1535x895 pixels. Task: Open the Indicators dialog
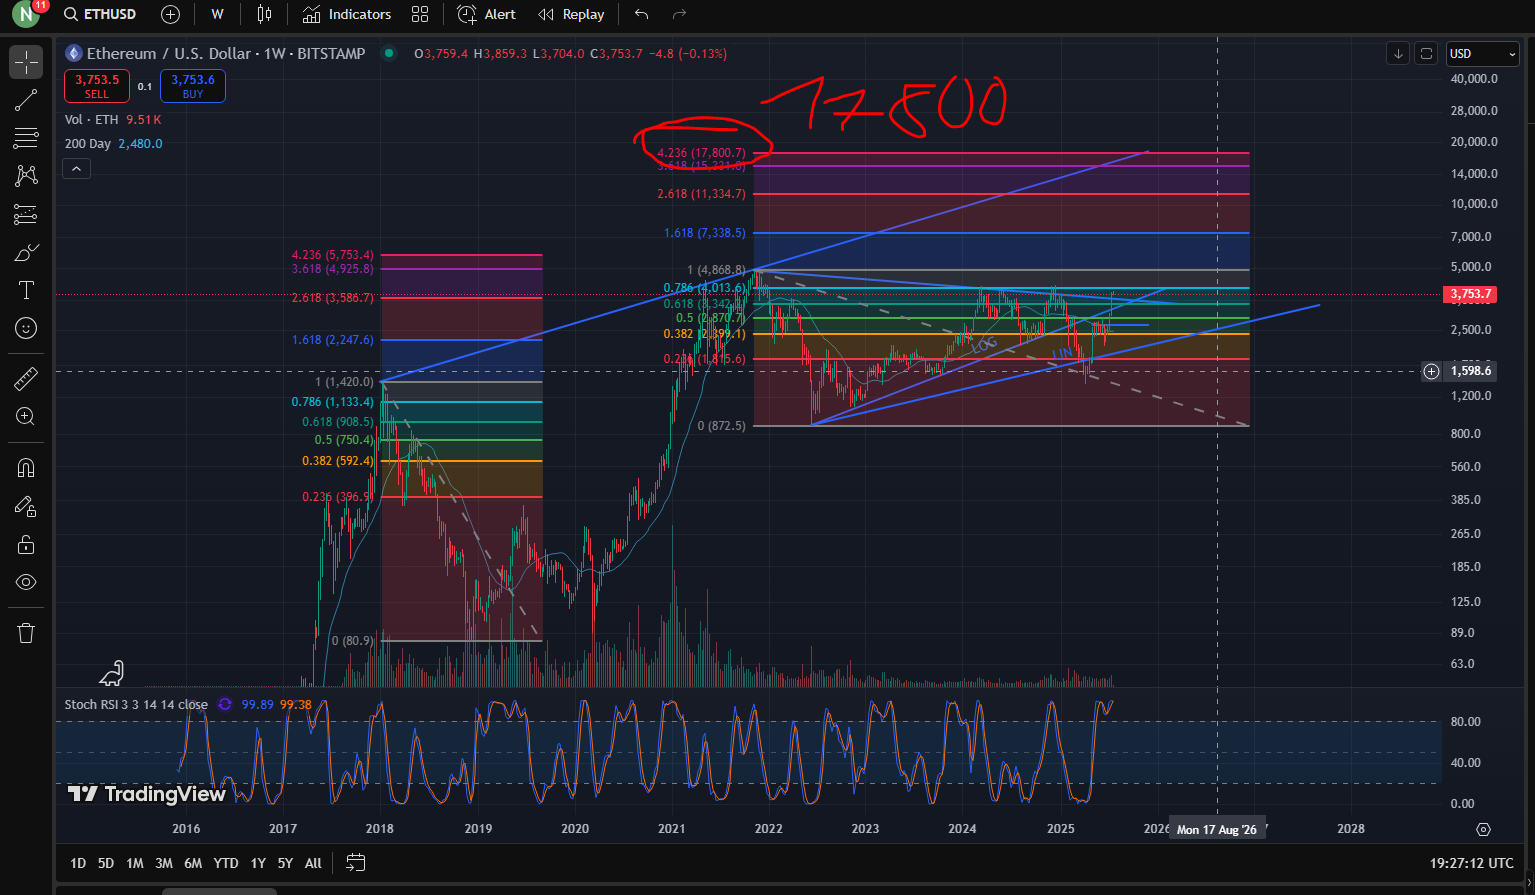pos(347,15)
